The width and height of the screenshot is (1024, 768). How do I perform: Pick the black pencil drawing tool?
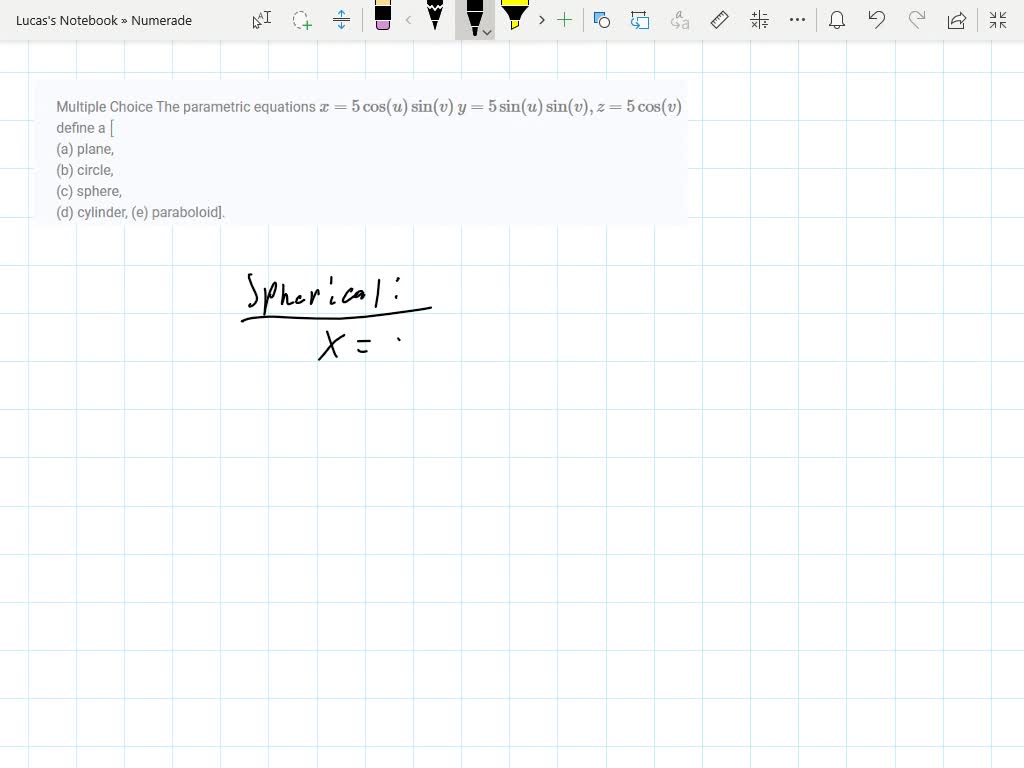point(435,18)
